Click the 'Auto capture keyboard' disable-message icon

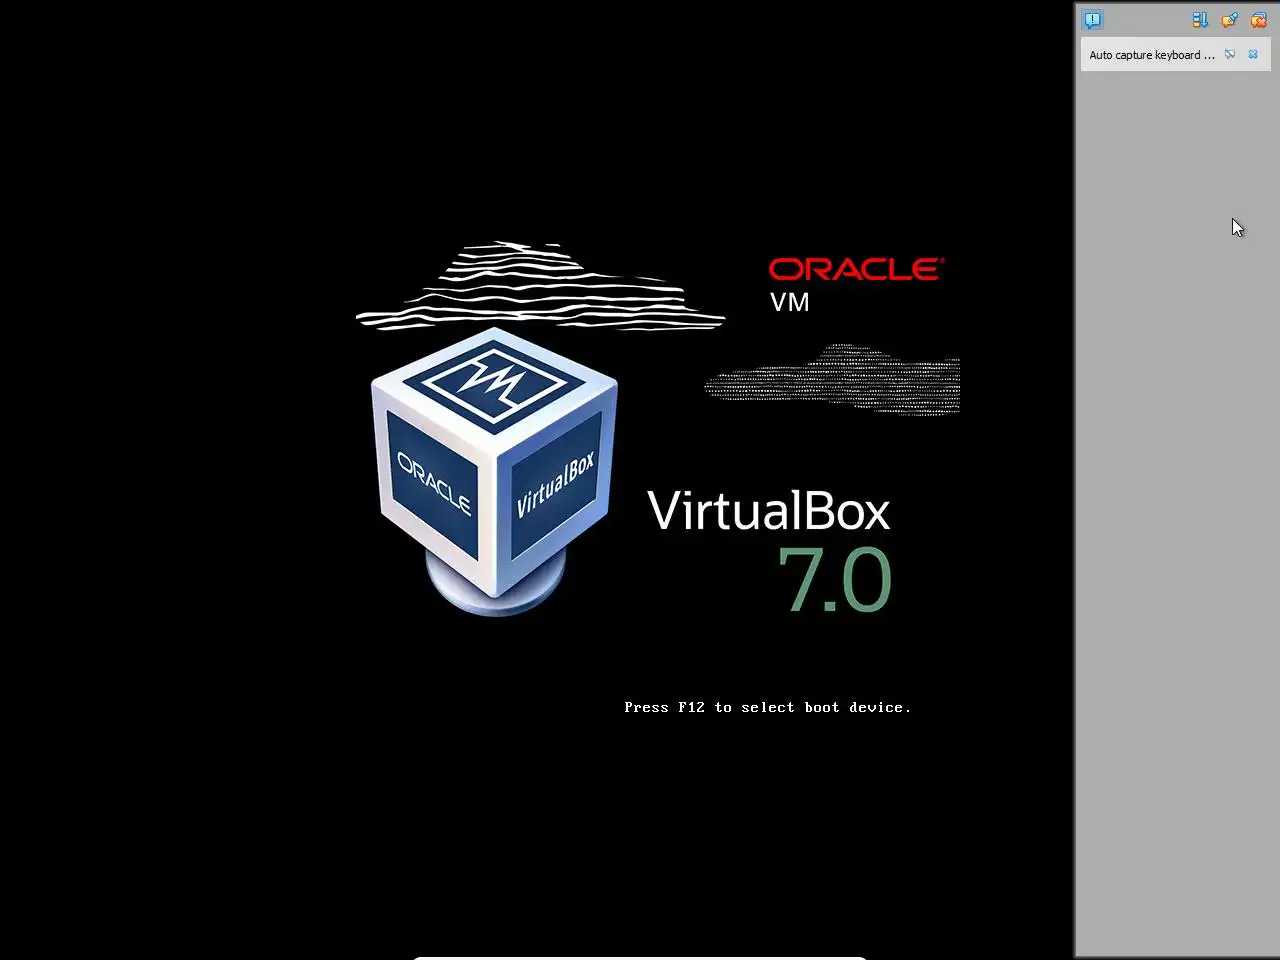tap(1230, 55)
